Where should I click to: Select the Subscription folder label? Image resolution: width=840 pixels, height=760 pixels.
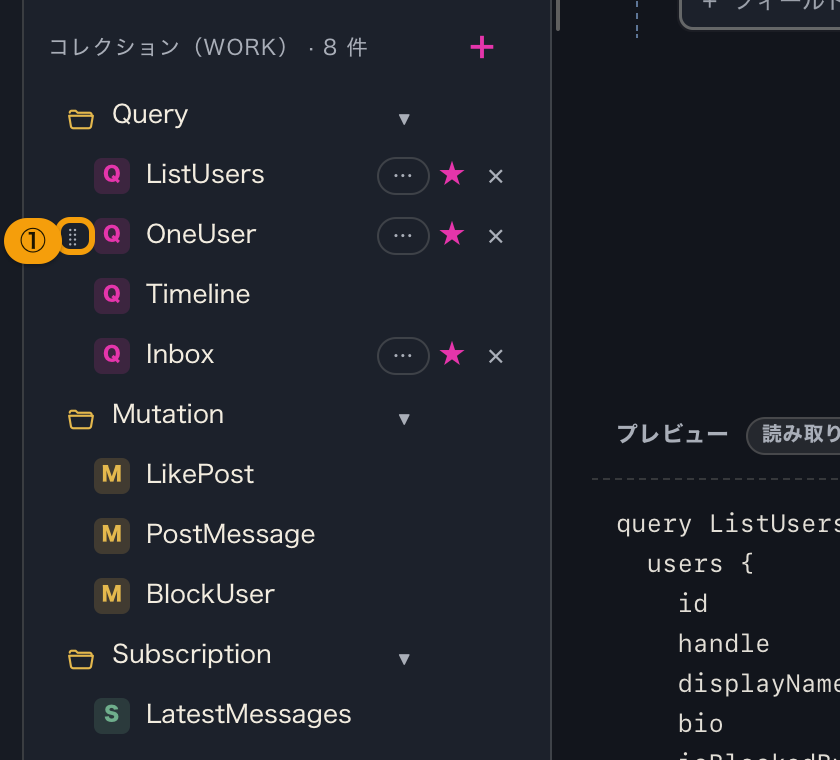(192, 654)
